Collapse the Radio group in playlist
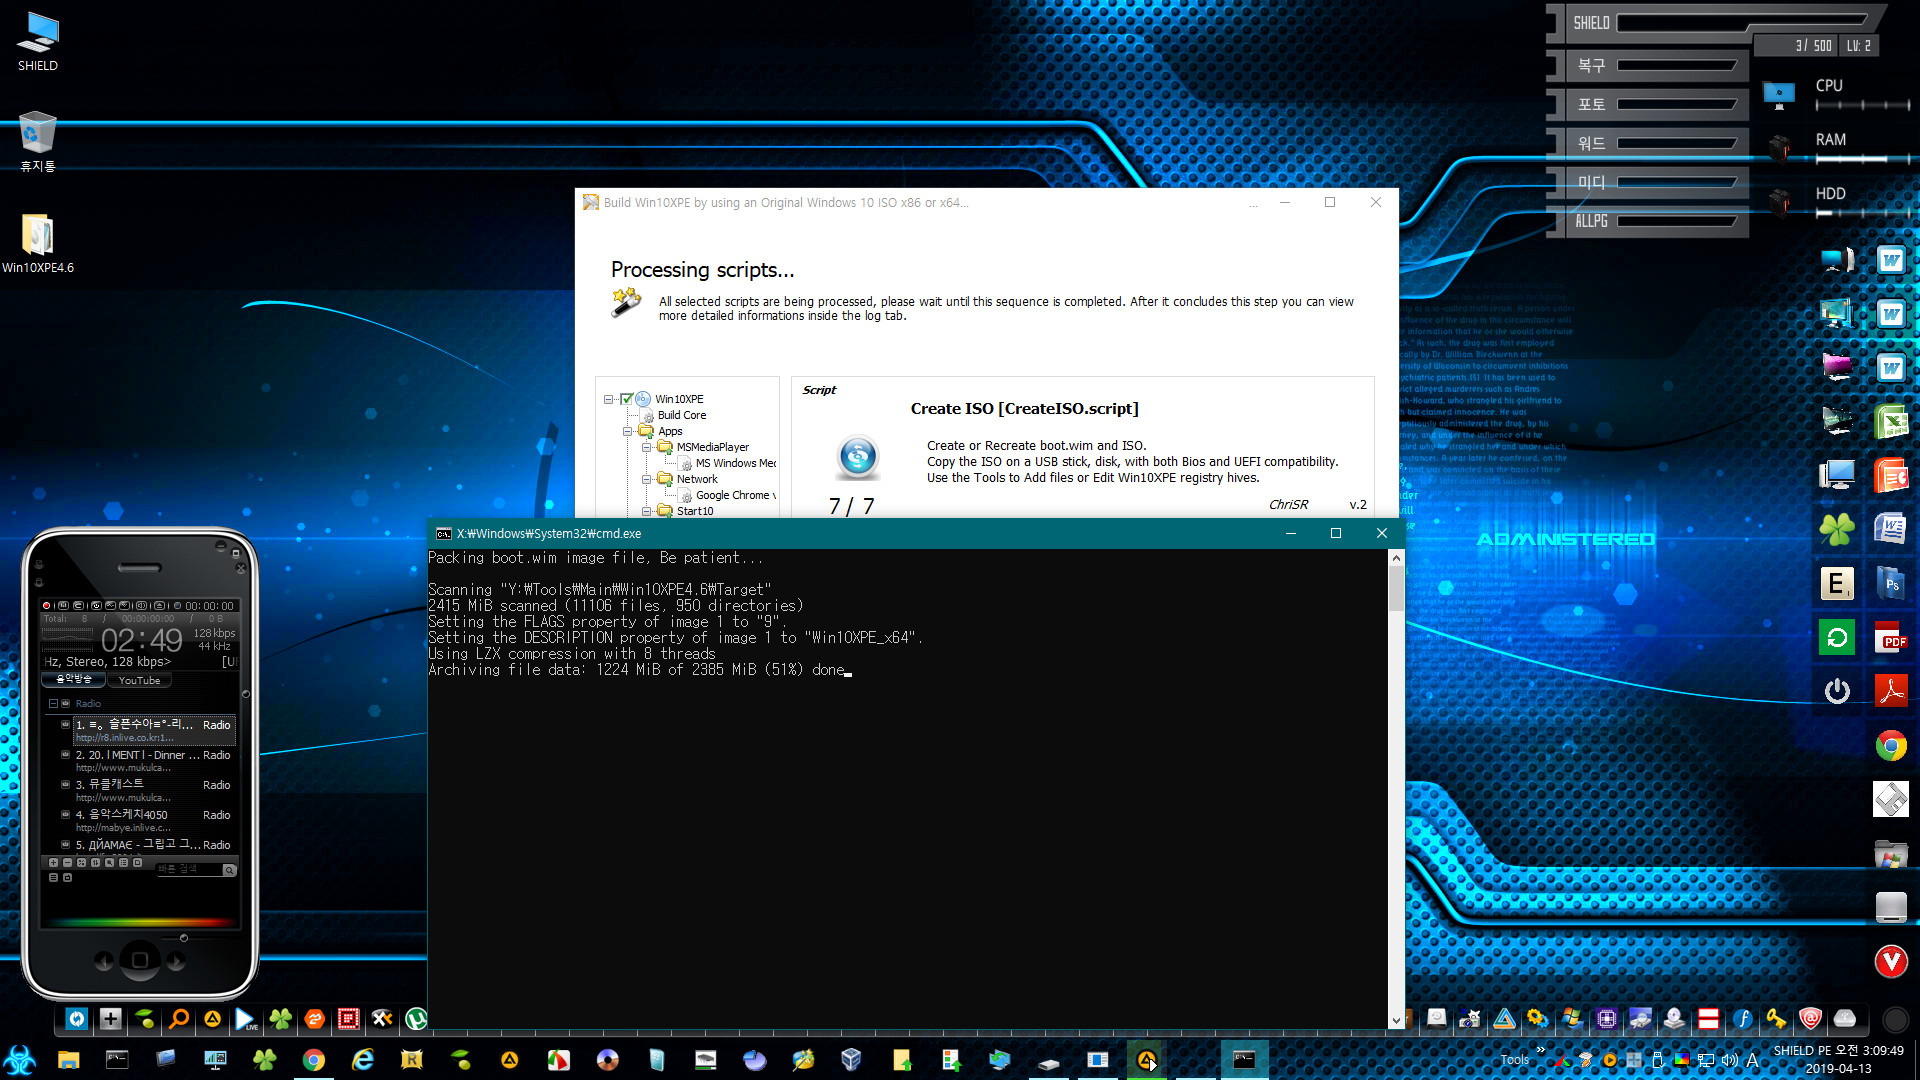This screenshot has width=1920, height=1080. point(53,704)
